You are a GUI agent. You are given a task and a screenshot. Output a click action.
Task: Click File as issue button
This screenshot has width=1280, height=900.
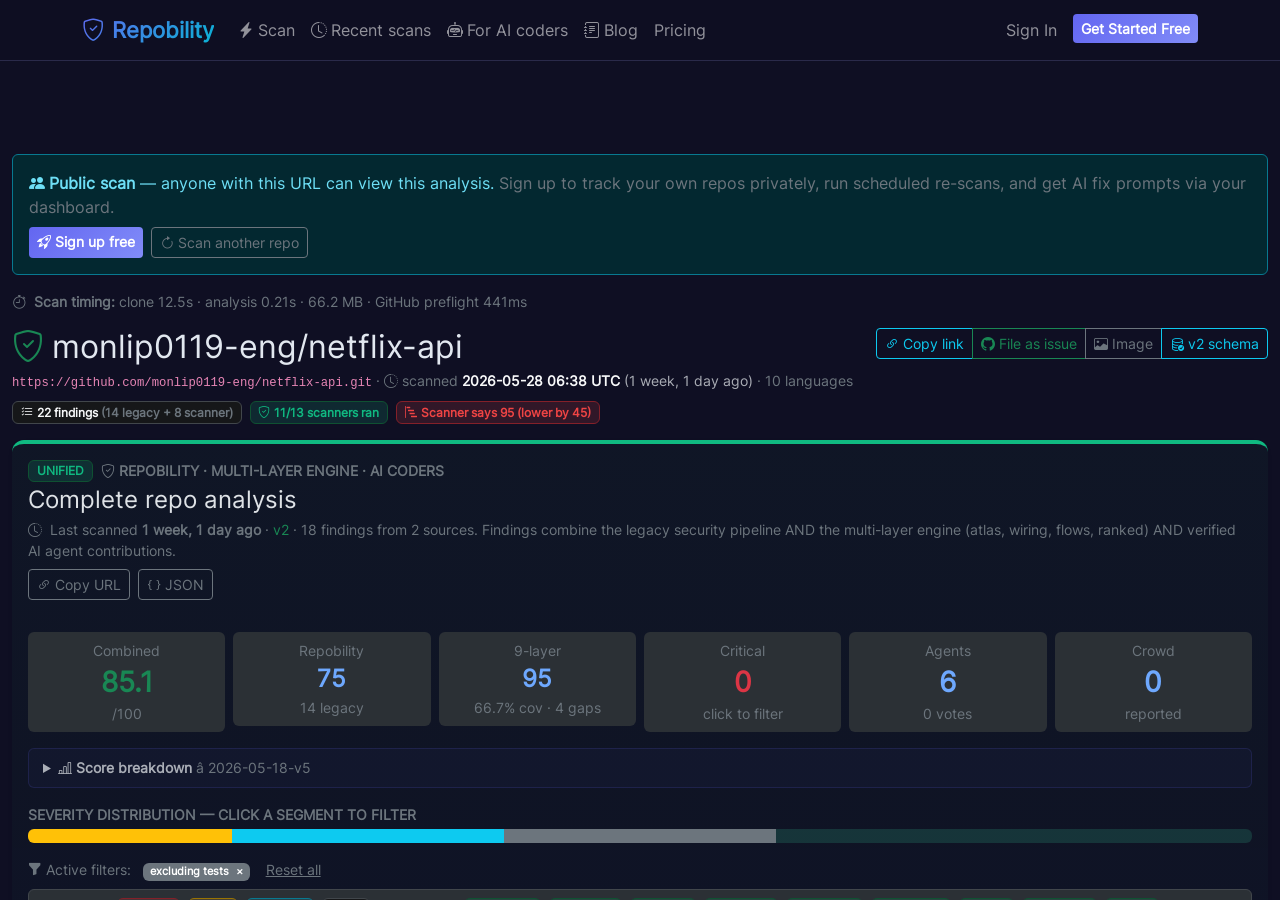(x=1029, y=343)
